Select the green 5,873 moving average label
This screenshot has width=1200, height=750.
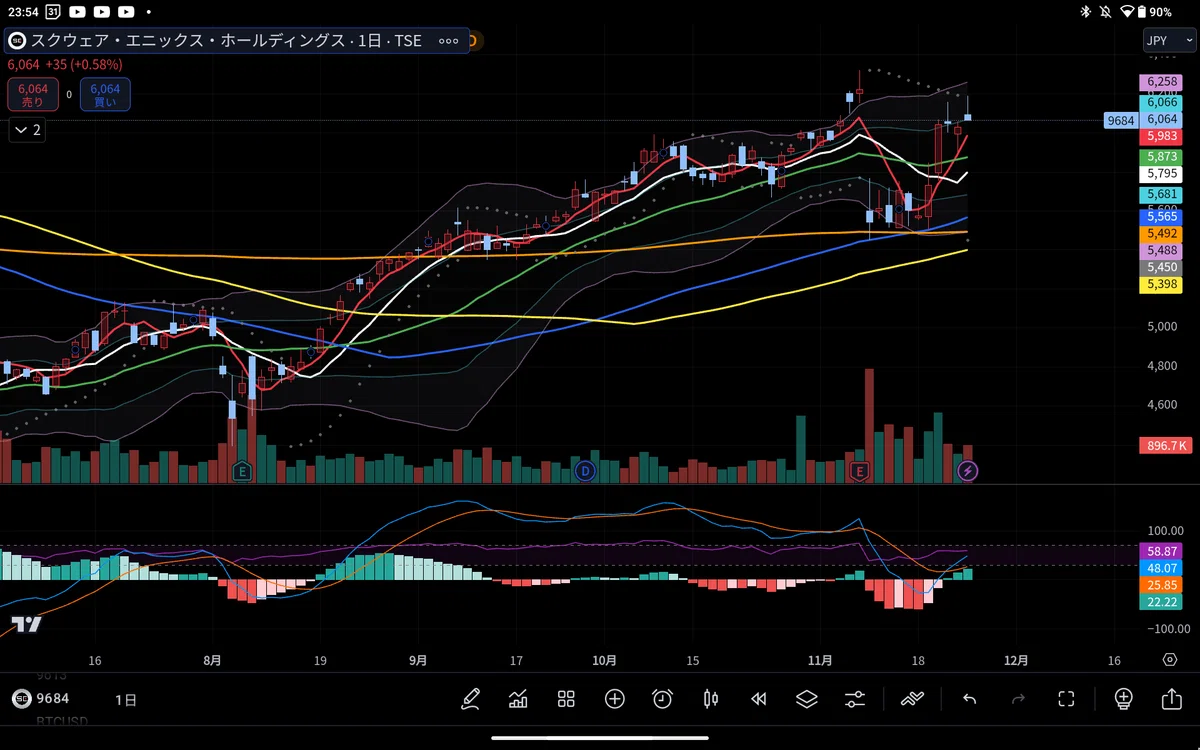(x=1162, y=157)
